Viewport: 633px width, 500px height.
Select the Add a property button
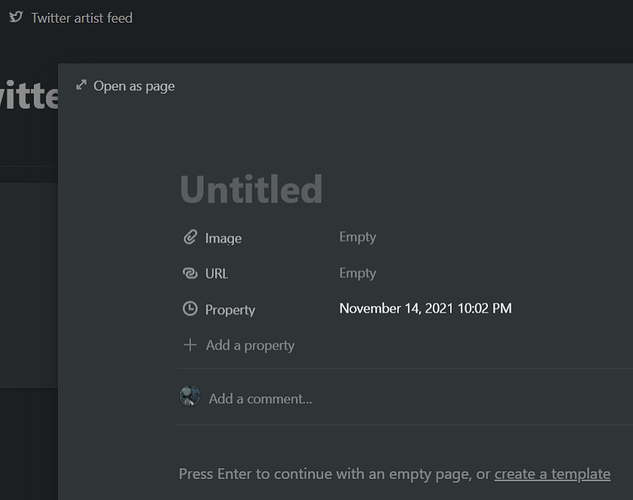point(249,345)
